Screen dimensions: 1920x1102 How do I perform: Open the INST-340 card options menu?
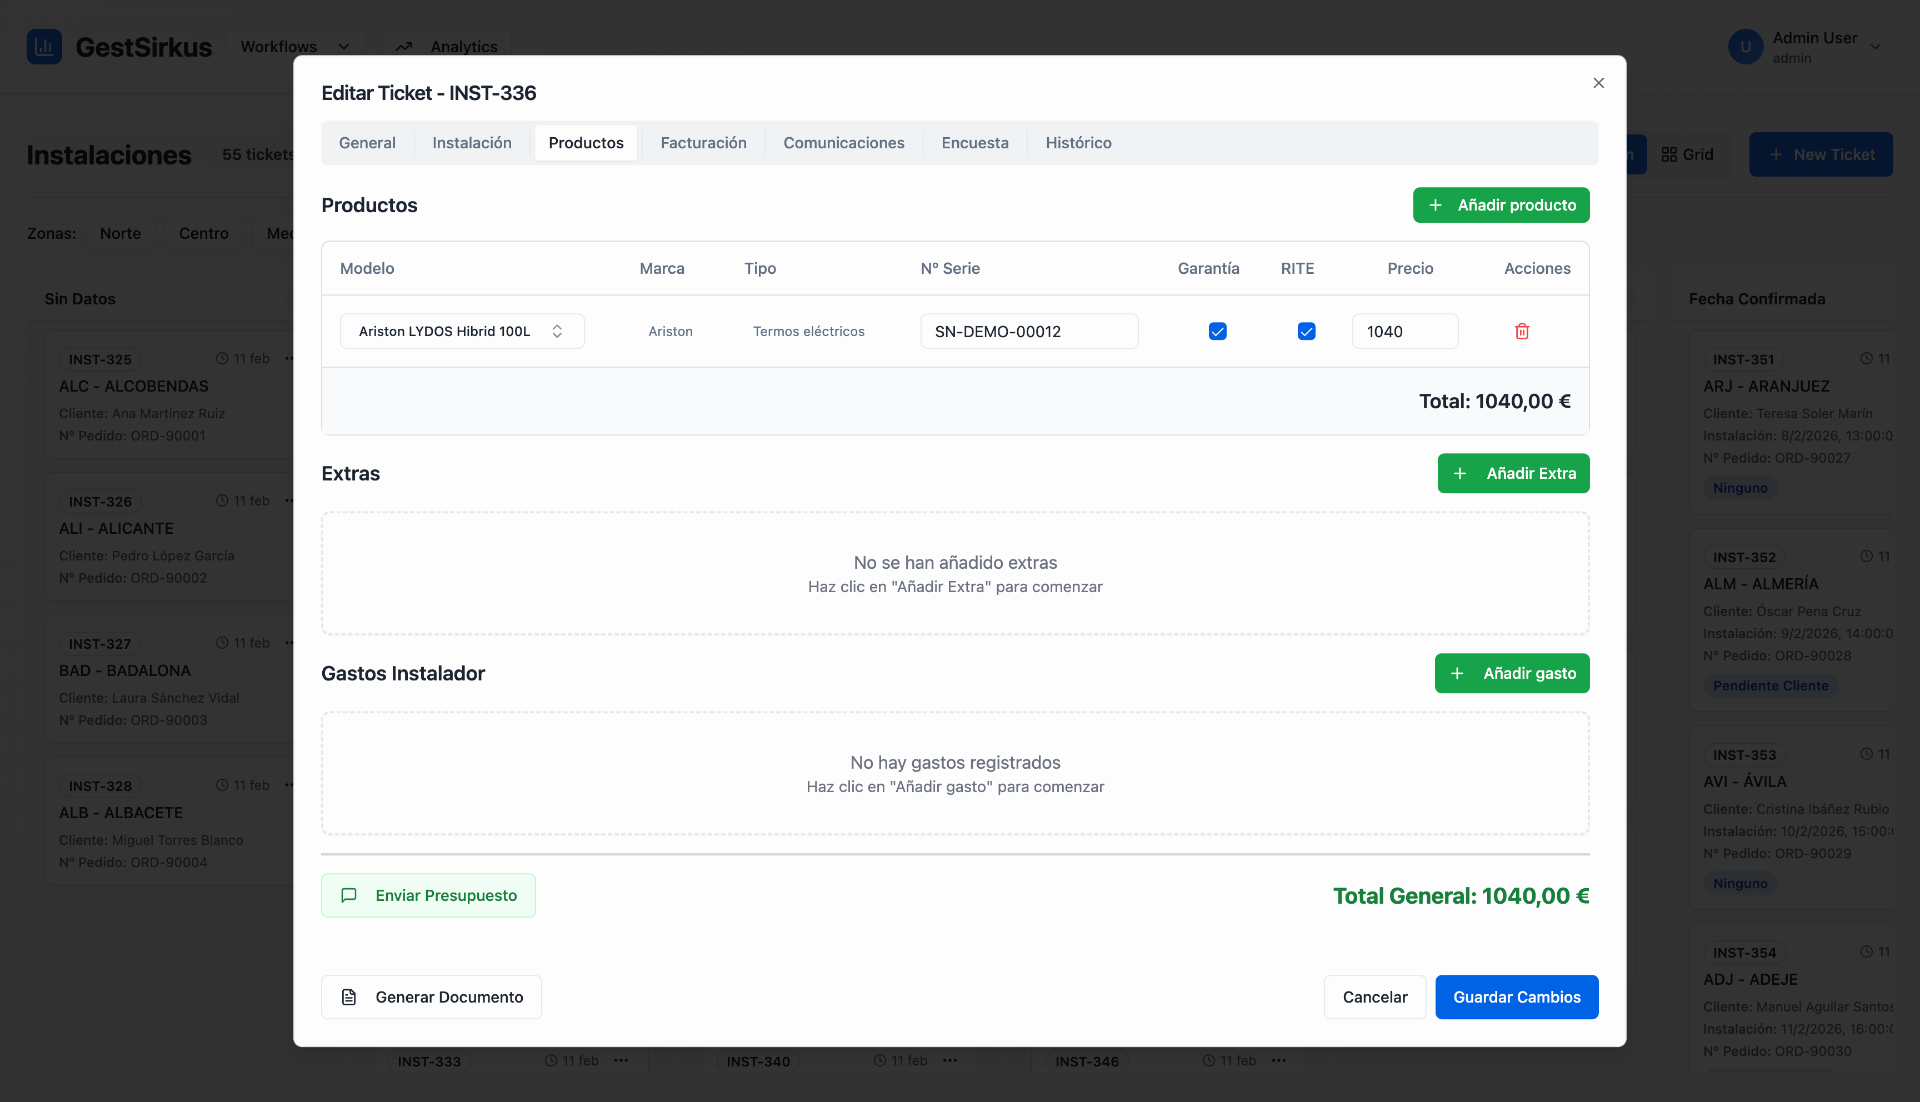[x=950, y=1060]
